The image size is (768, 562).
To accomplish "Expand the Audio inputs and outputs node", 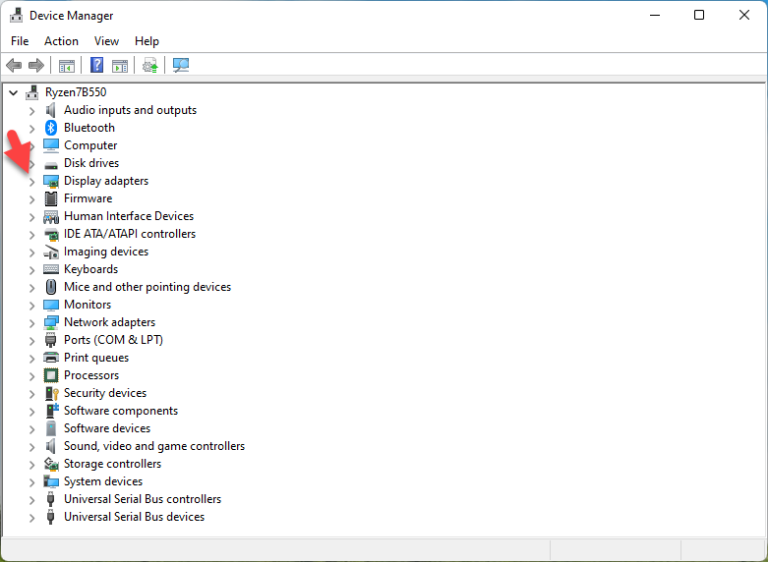I will (32, 111).
